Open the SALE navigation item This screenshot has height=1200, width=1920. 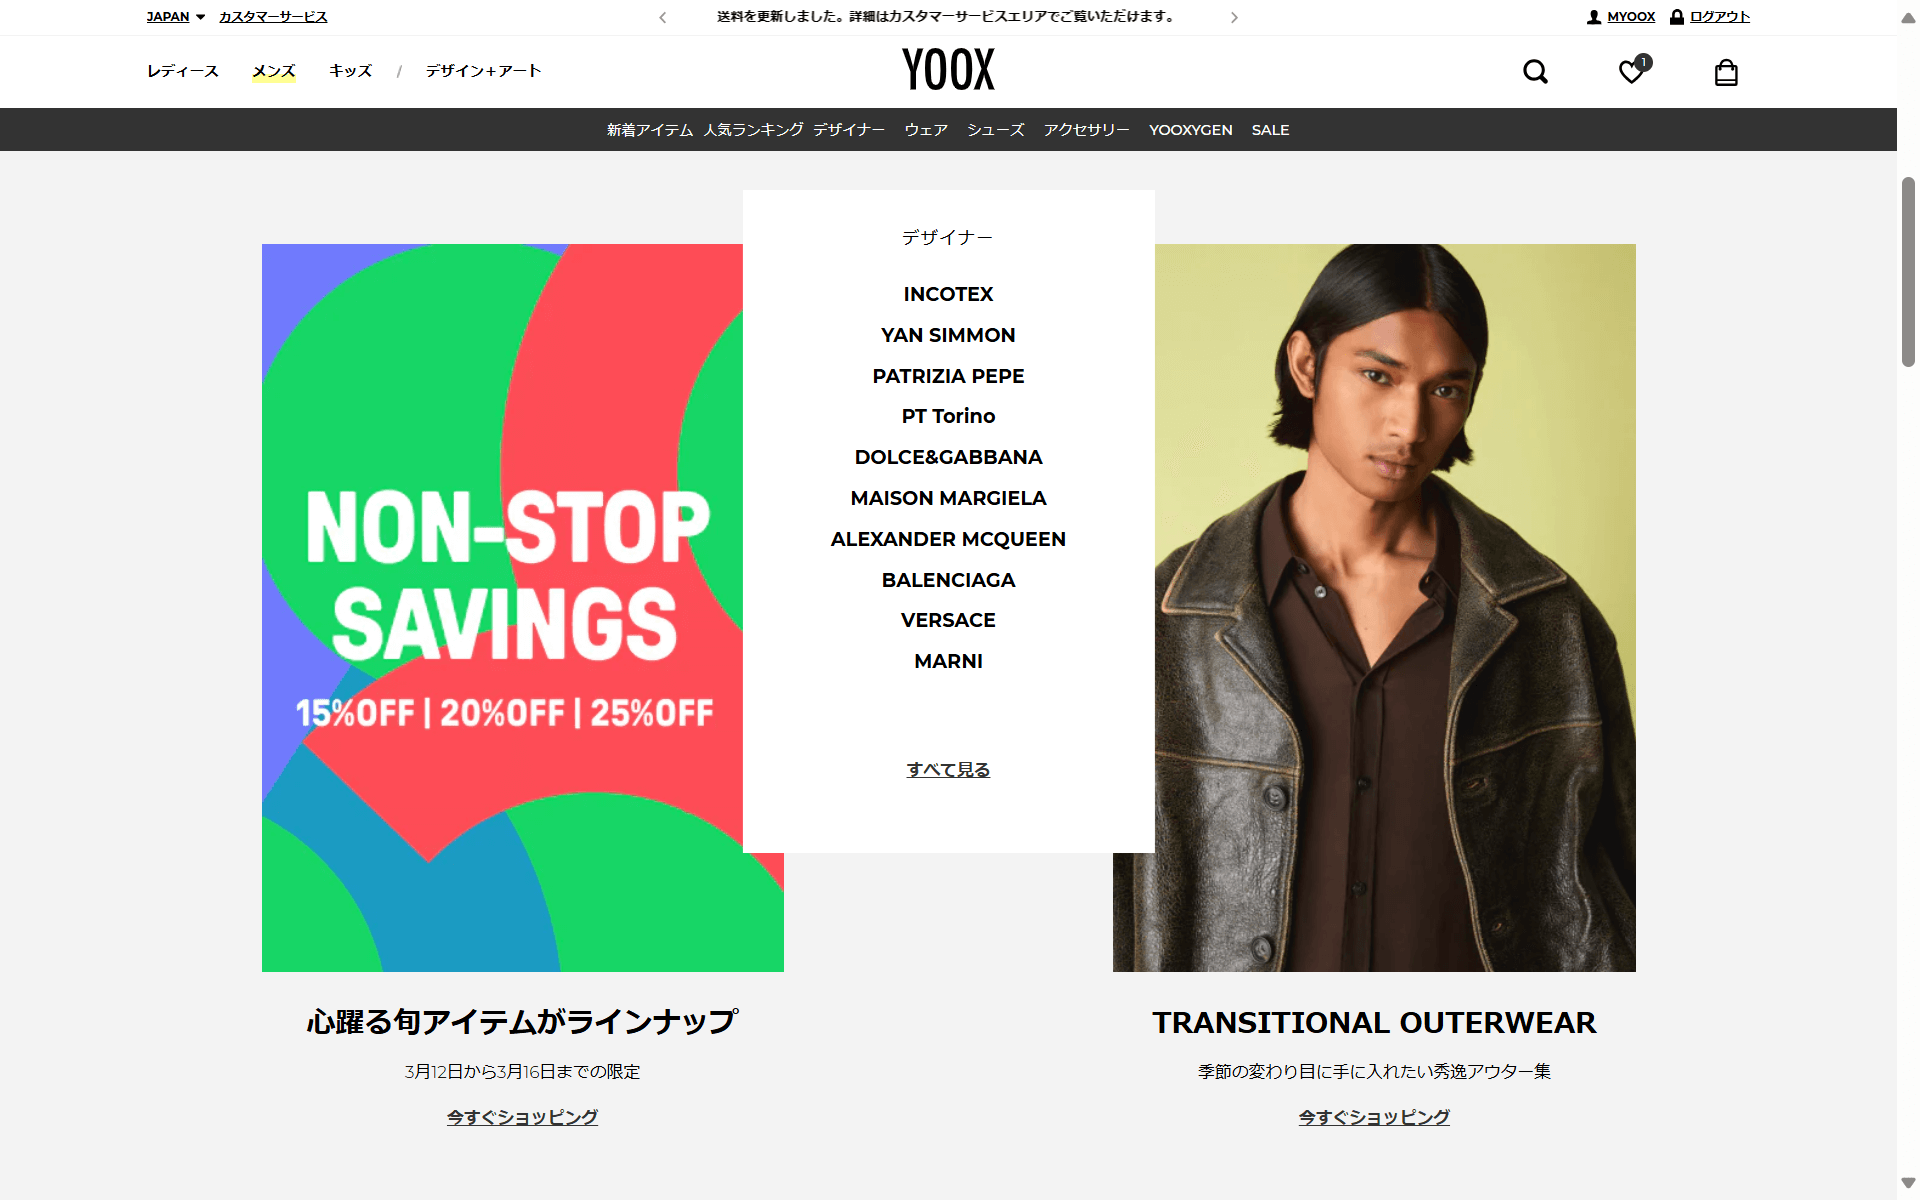(1270, 130)
